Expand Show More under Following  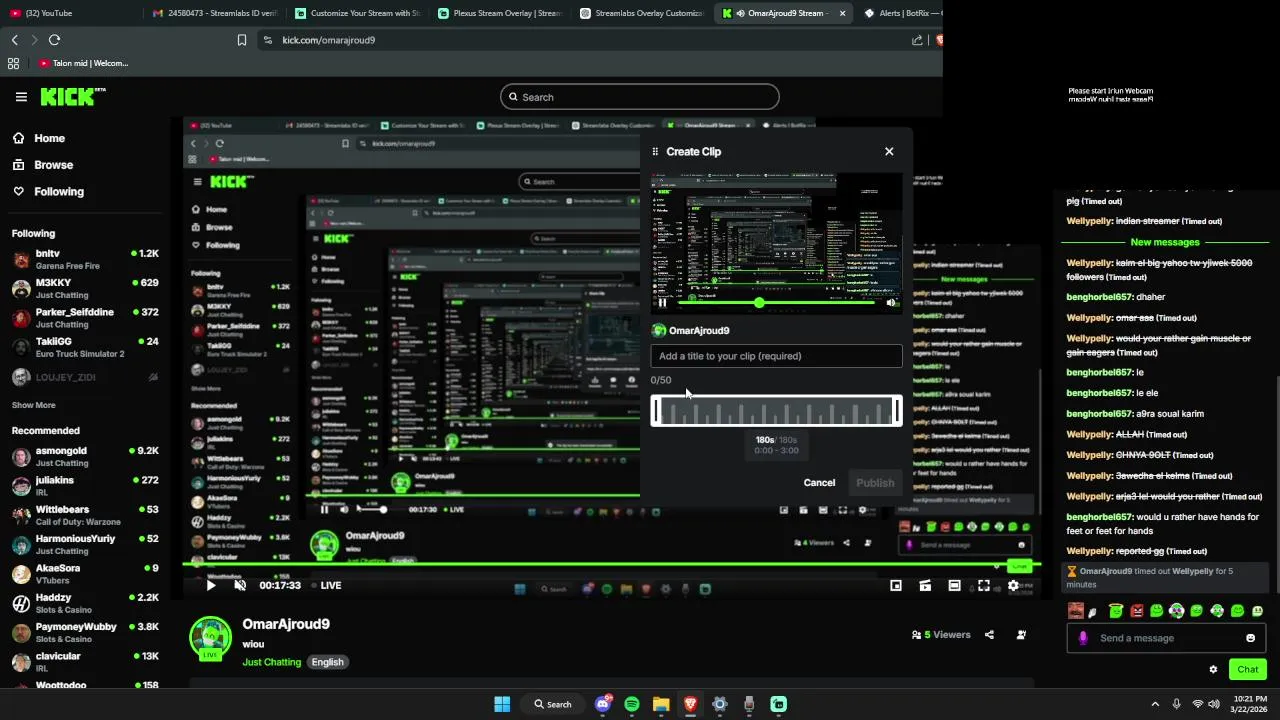pos(33,405)
